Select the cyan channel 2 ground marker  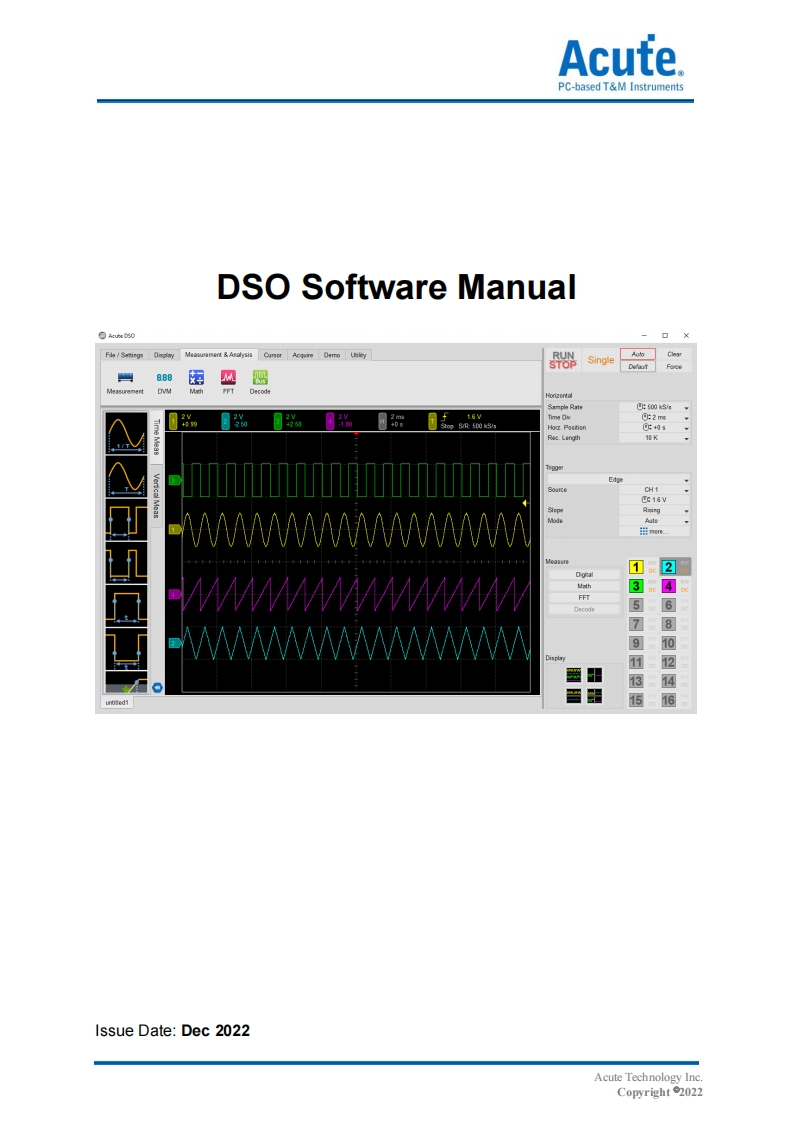(175, 643)
